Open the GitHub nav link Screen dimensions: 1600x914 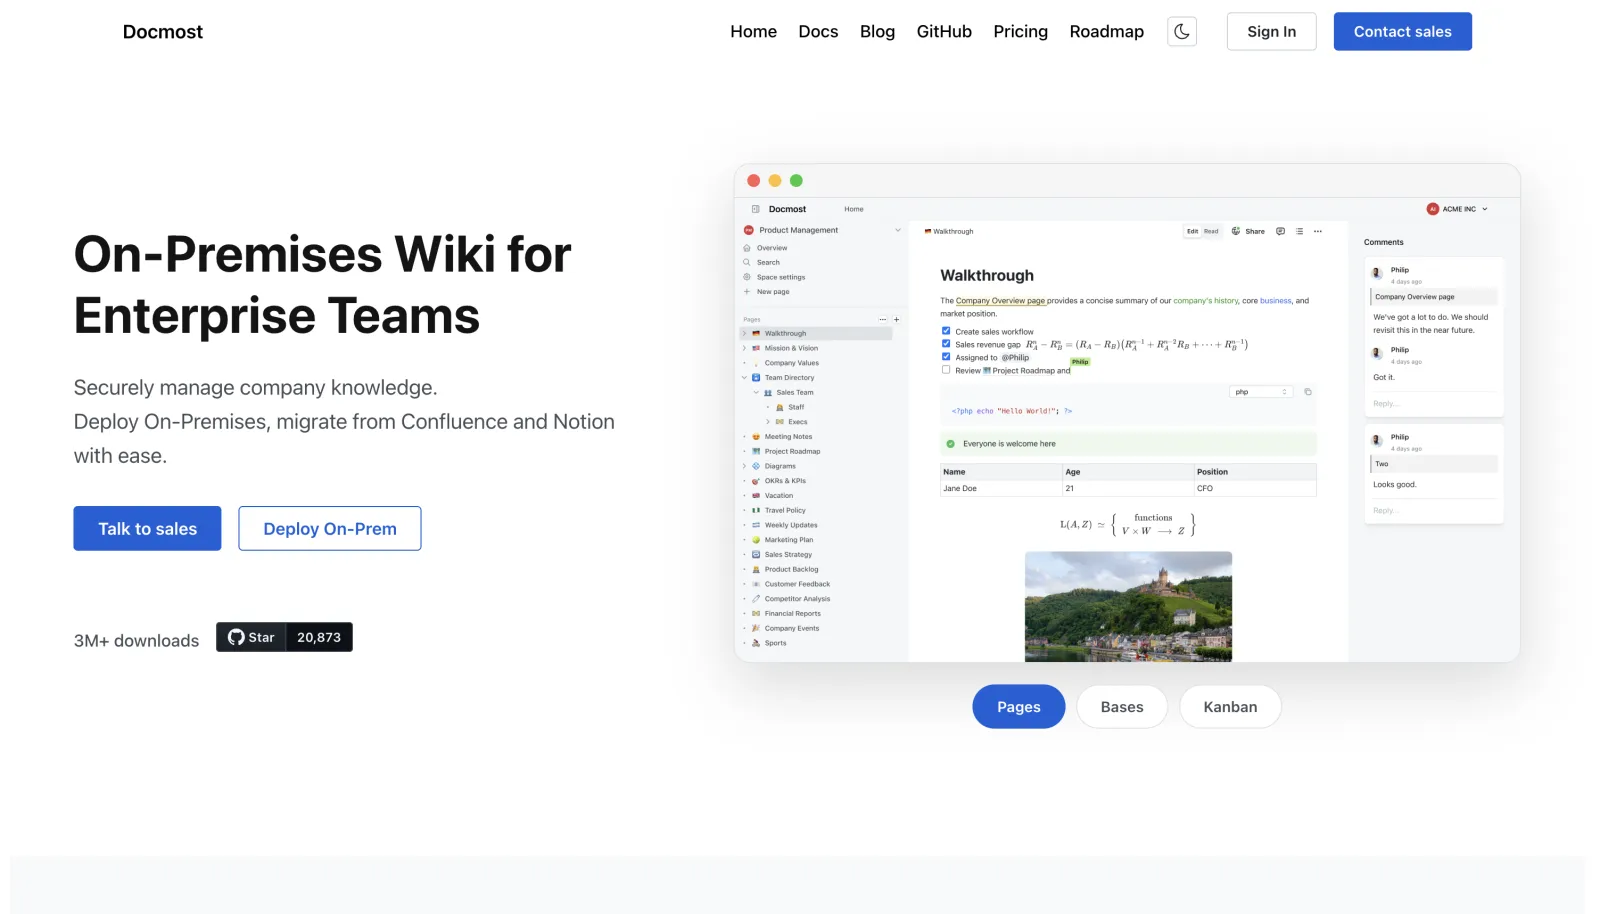[x=944, y=31]
